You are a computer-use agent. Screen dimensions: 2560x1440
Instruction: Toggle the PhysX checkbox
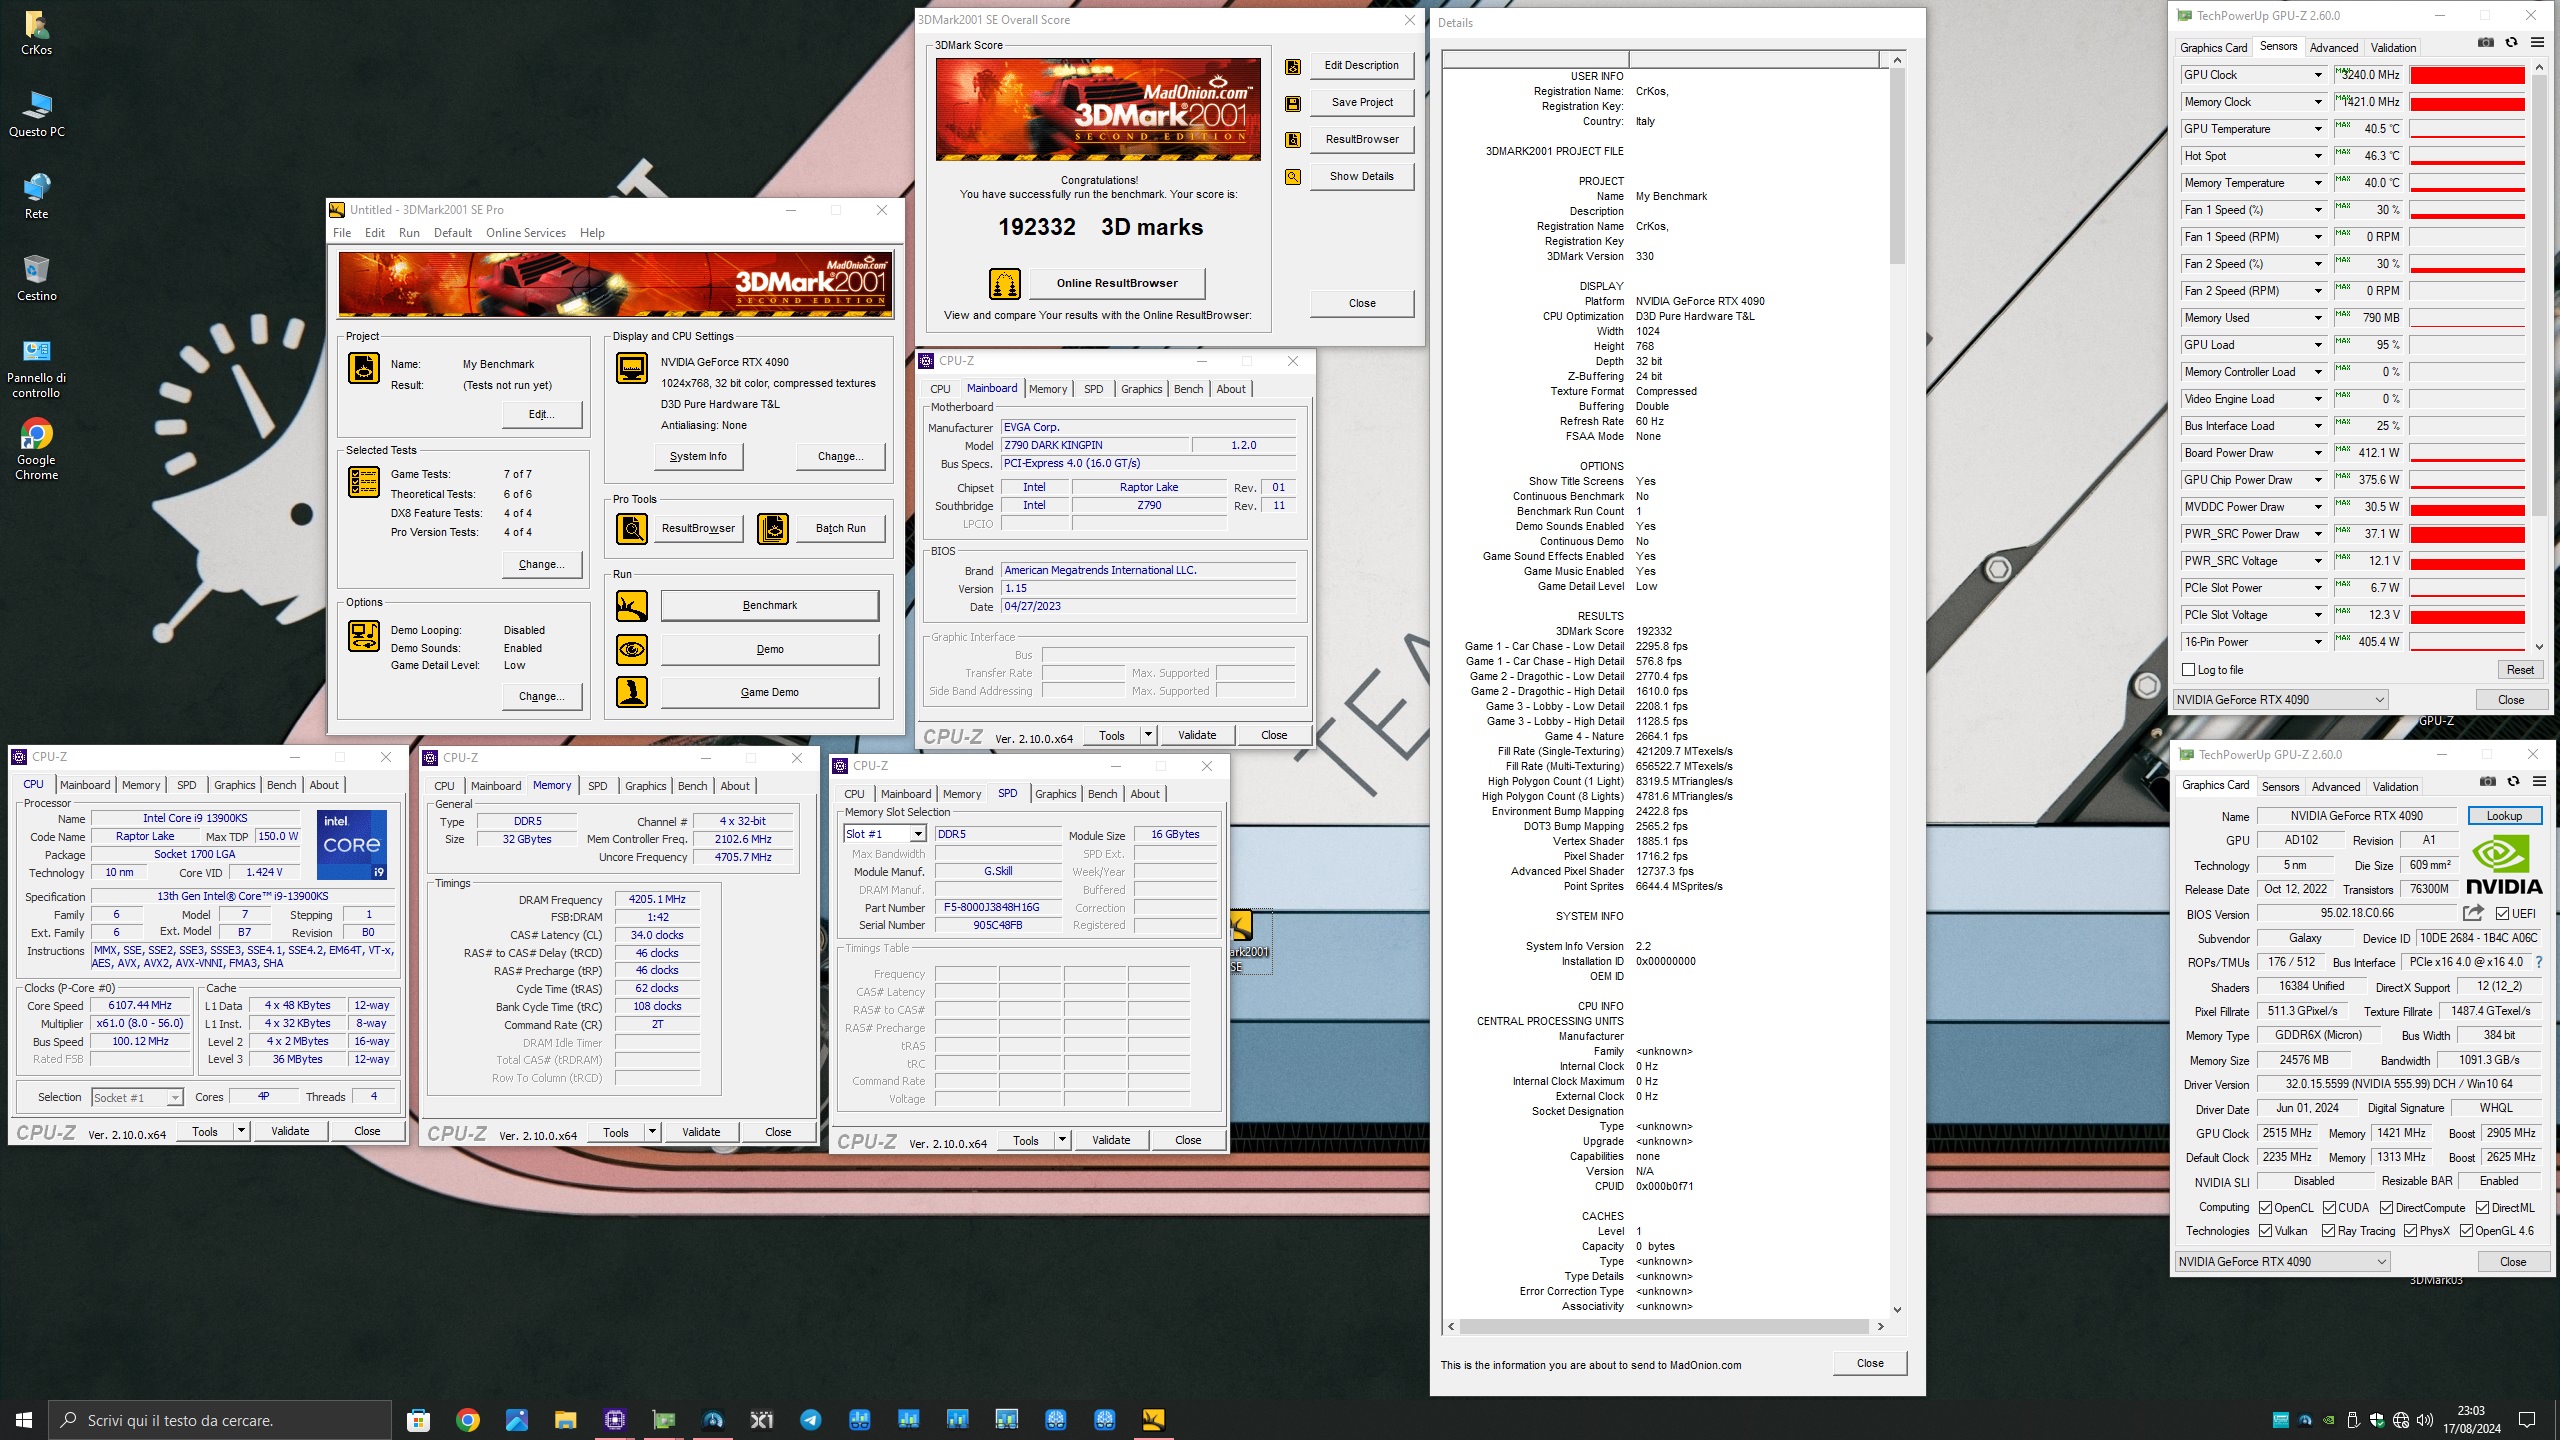coord(2411,1231)
